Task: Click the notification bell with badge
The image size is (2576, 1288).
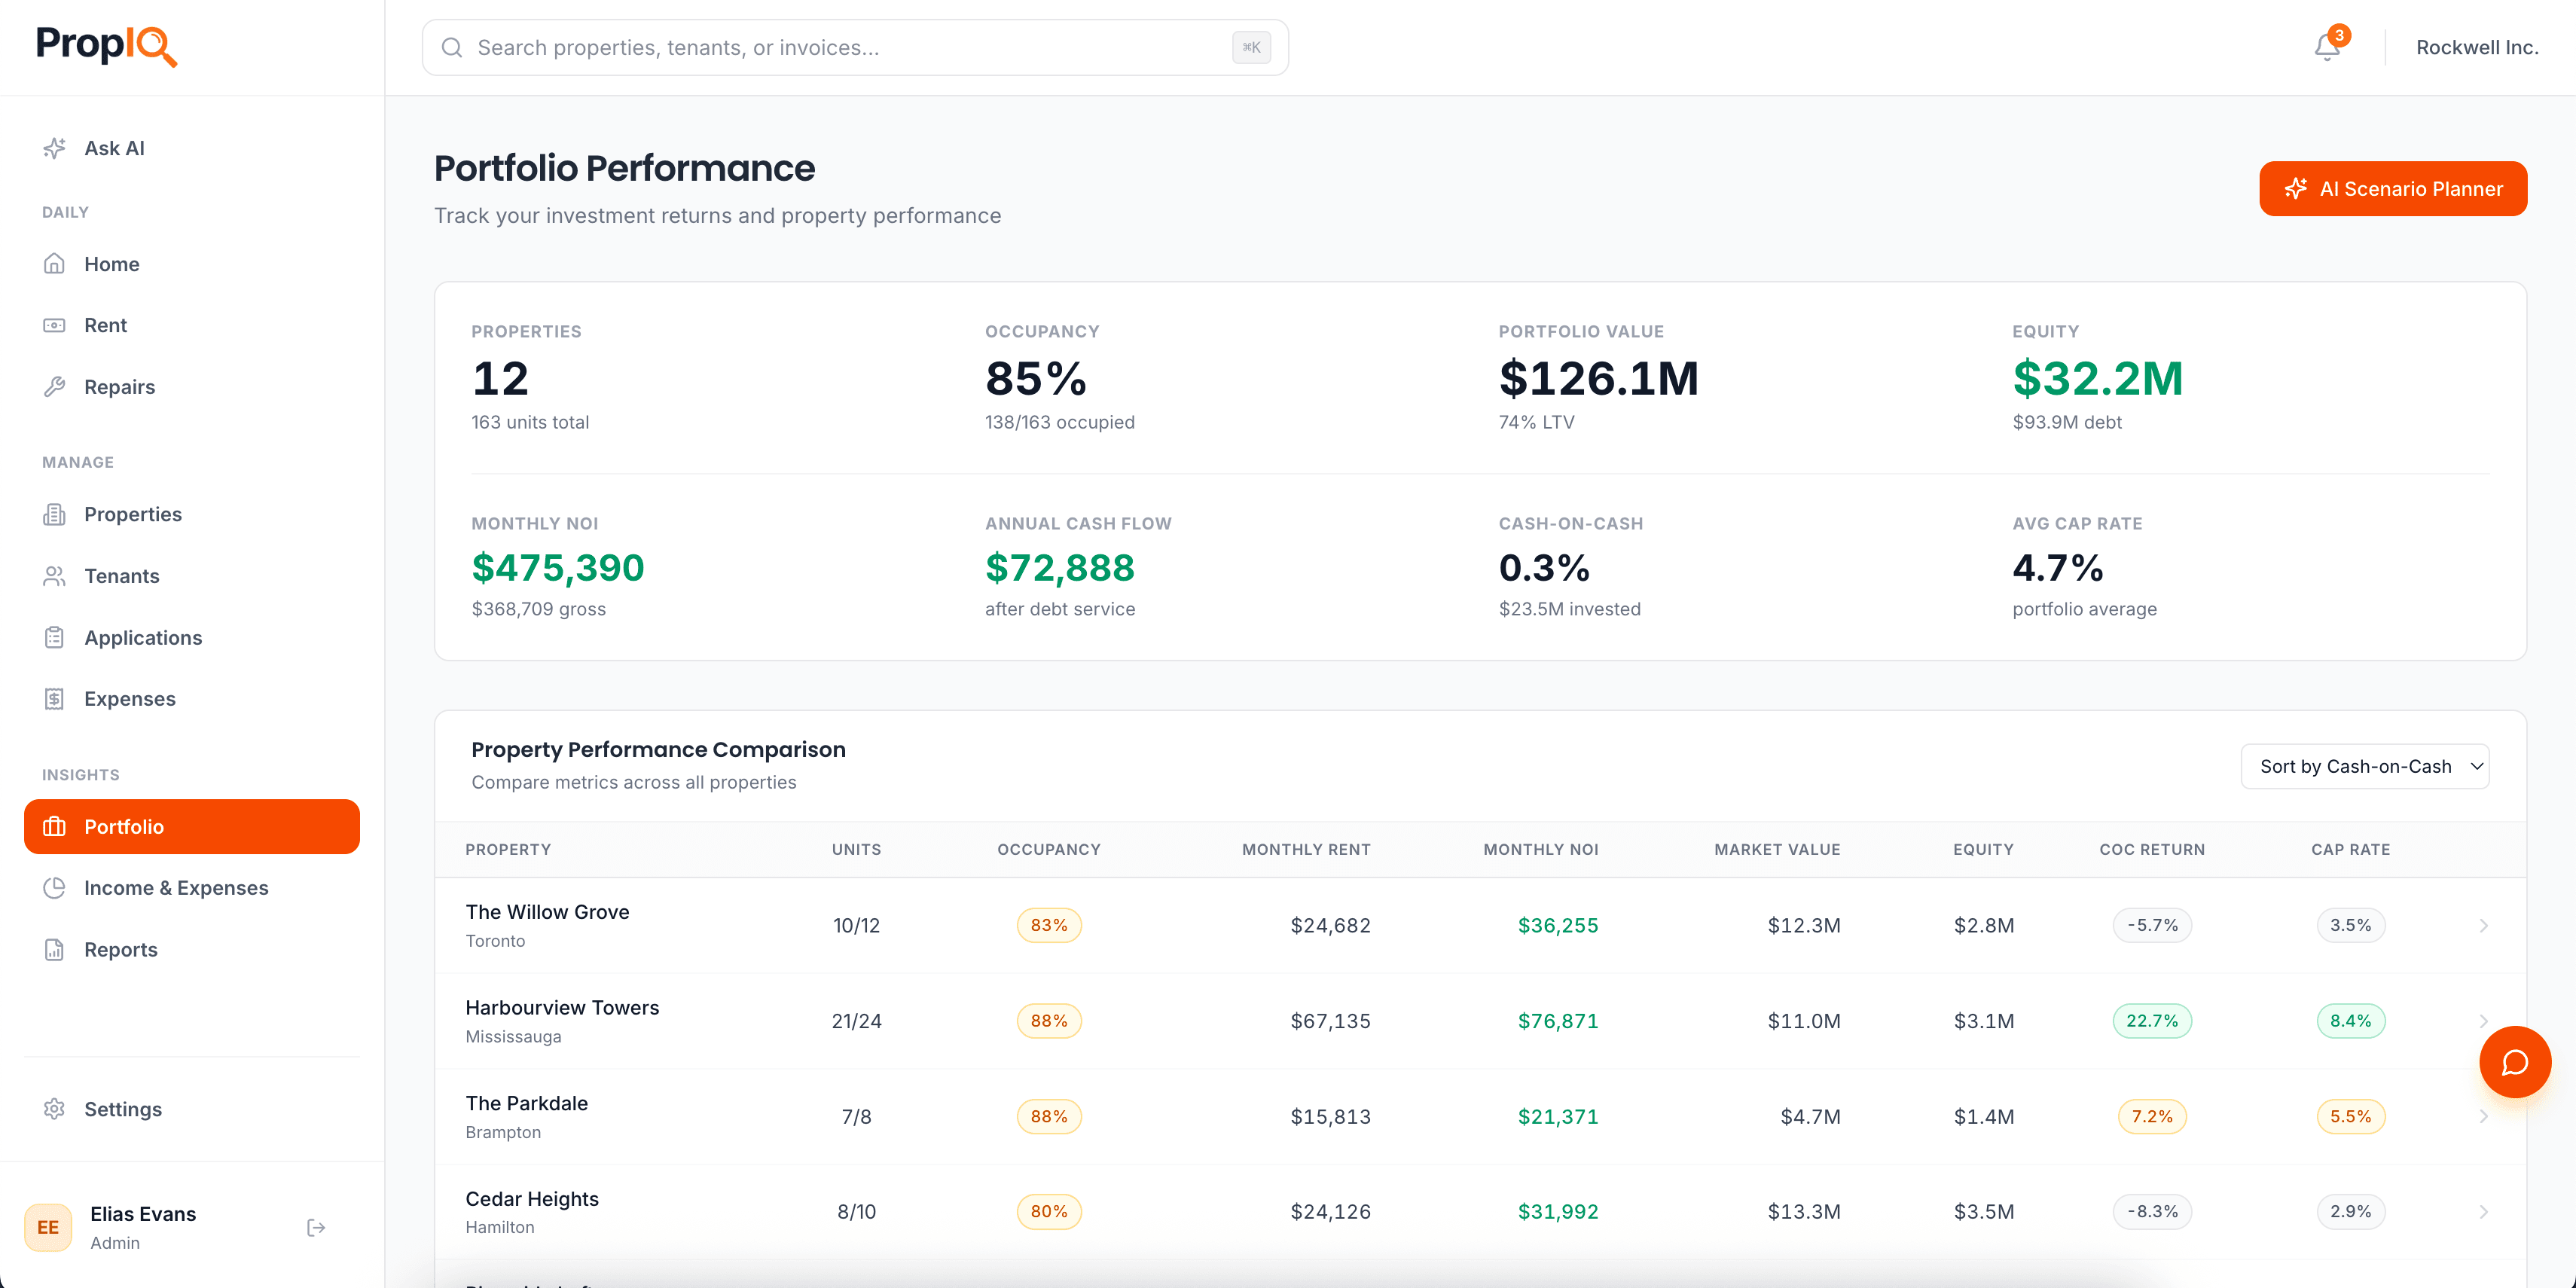Action: (x=2327, y=46)
